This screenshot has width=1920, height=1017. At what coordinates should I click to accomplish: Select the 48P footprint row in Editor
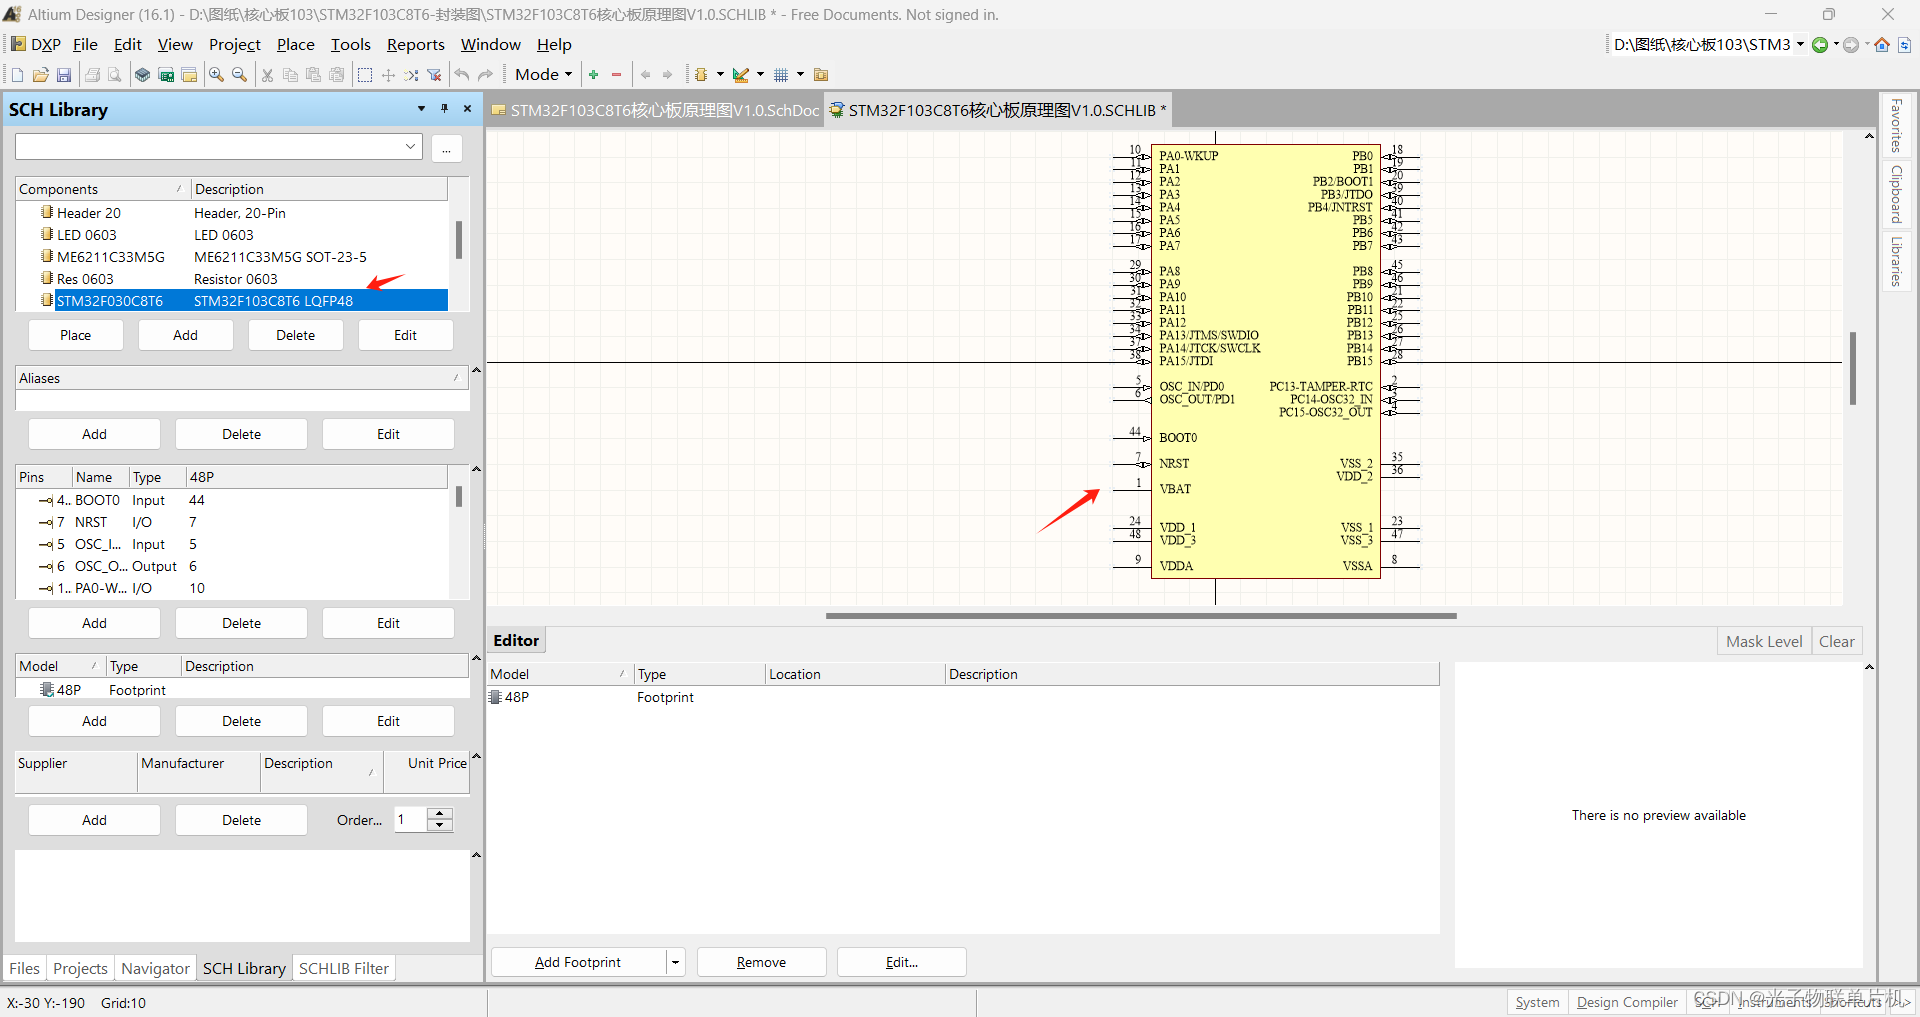(x=963, y=697)
